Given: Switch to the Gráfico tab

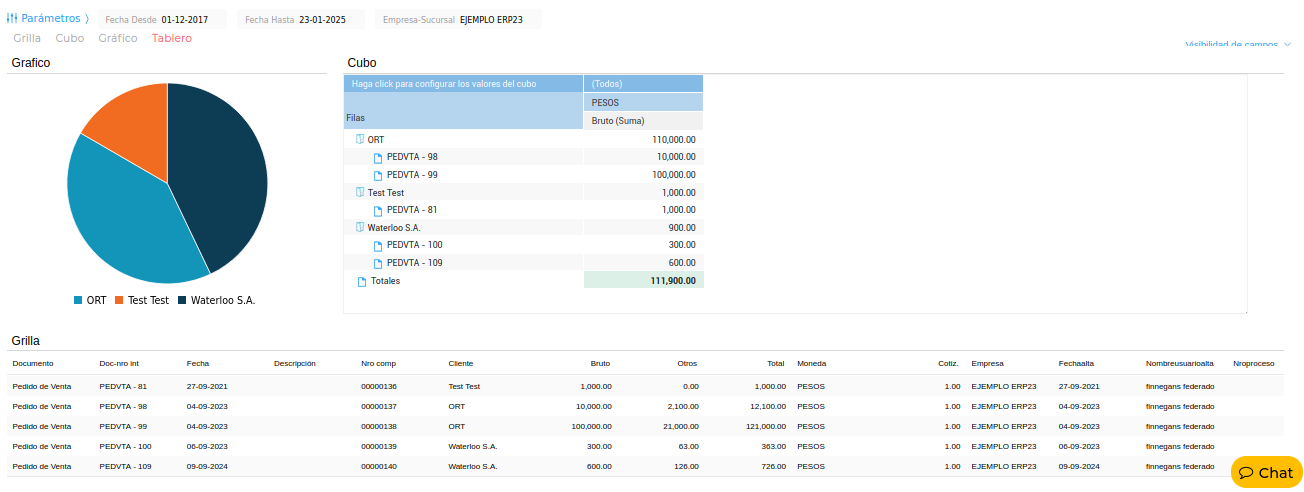Looking at the screenshot, I should [118, 38].
